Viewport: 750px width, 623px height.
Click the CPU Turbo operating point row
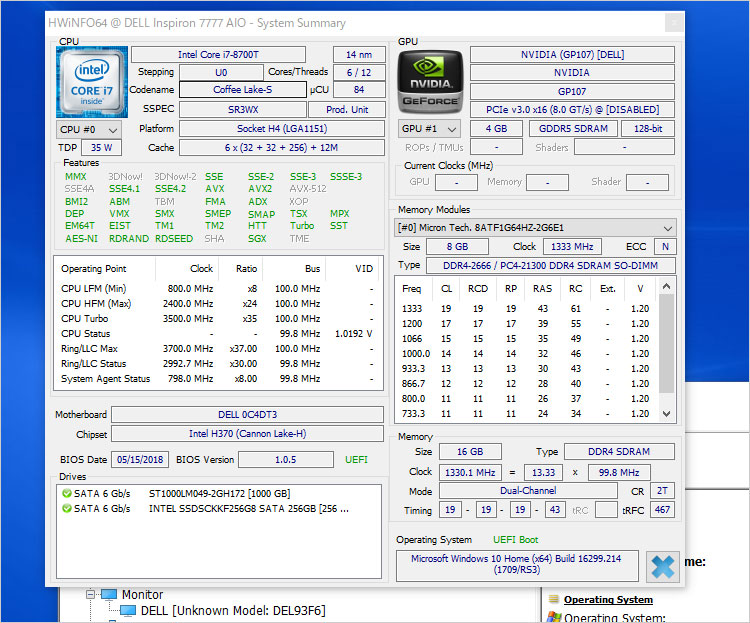tap(217, 319)
